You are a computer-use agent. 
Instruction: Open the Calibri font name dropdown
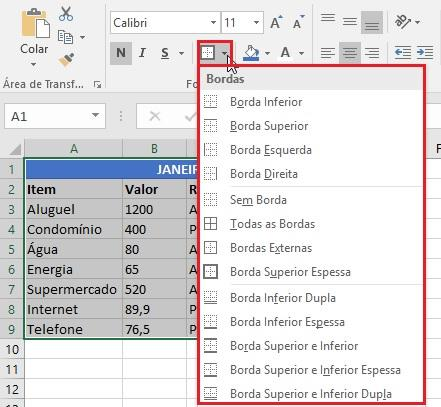coord(213,22)
